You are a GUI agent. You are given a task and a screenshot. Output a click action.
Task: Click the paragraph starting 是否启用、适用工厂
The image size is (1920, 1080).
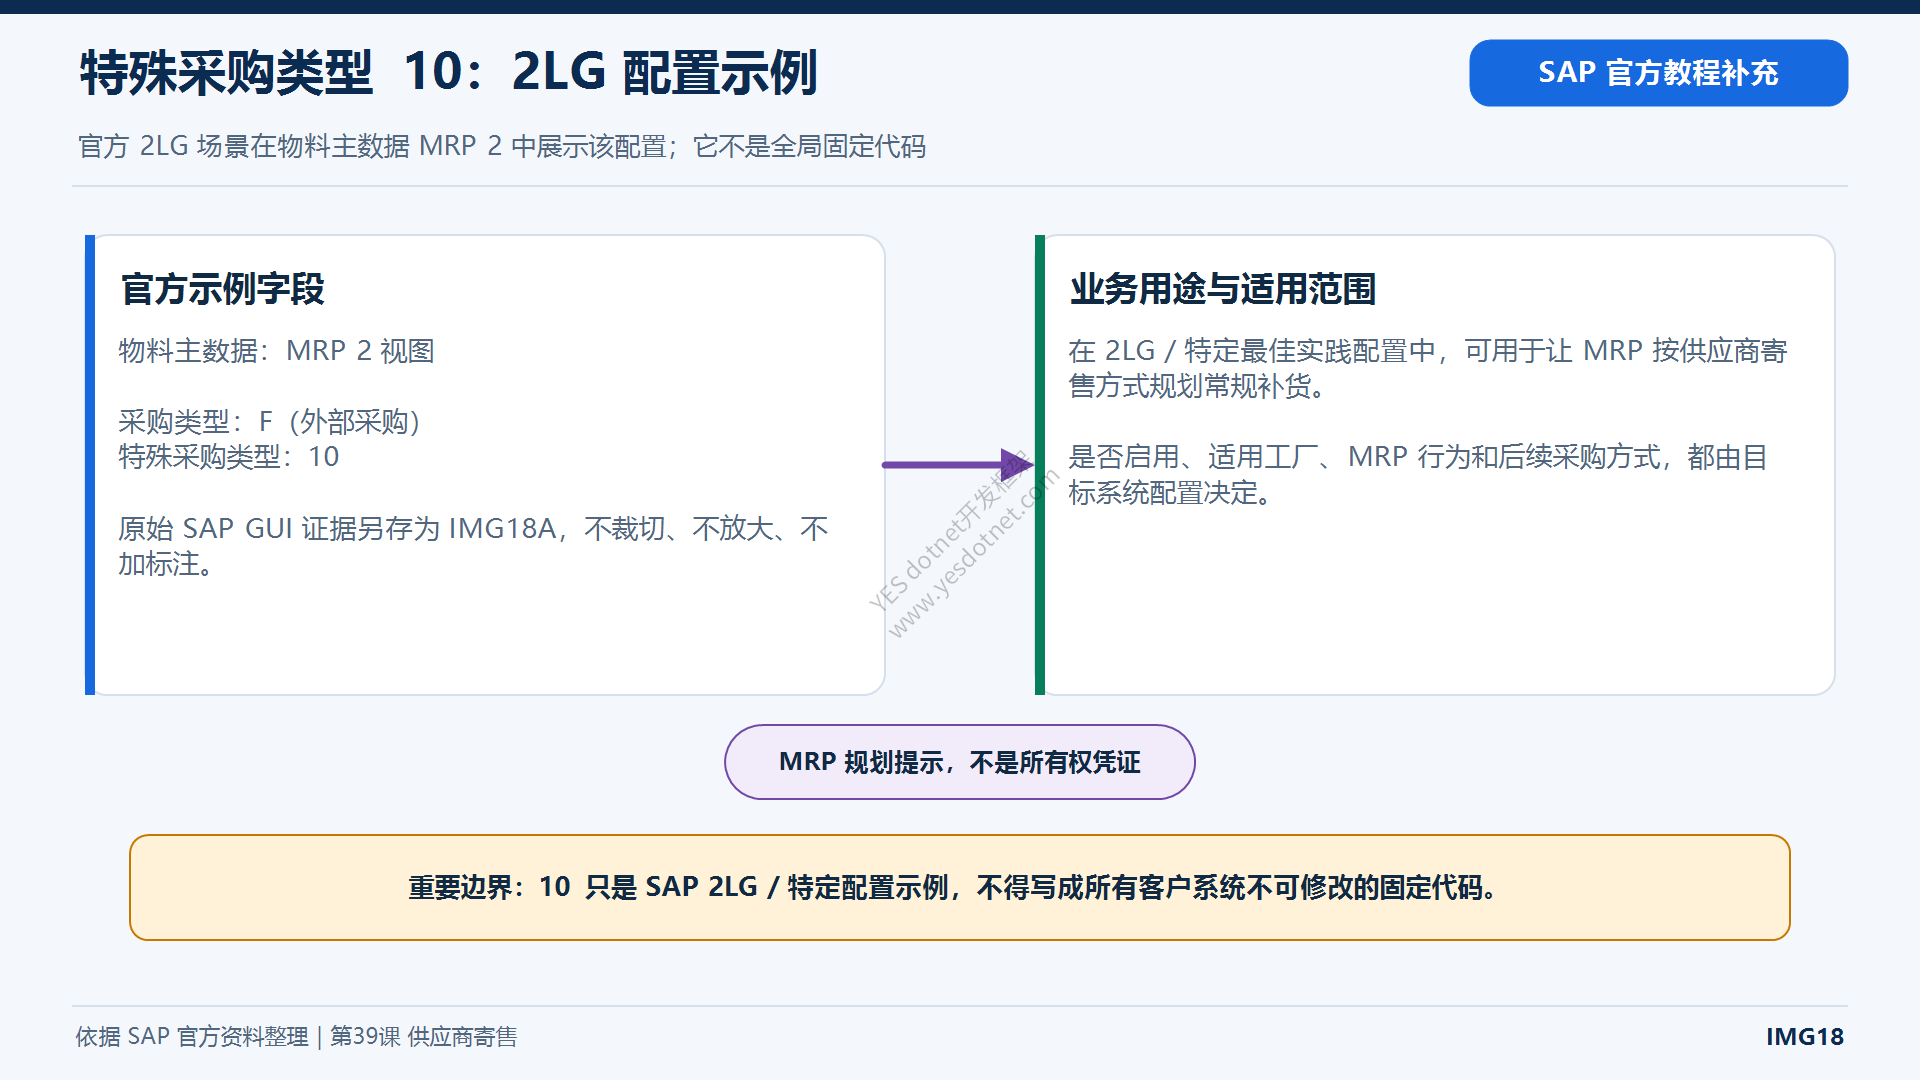(x=1417, y=475)
